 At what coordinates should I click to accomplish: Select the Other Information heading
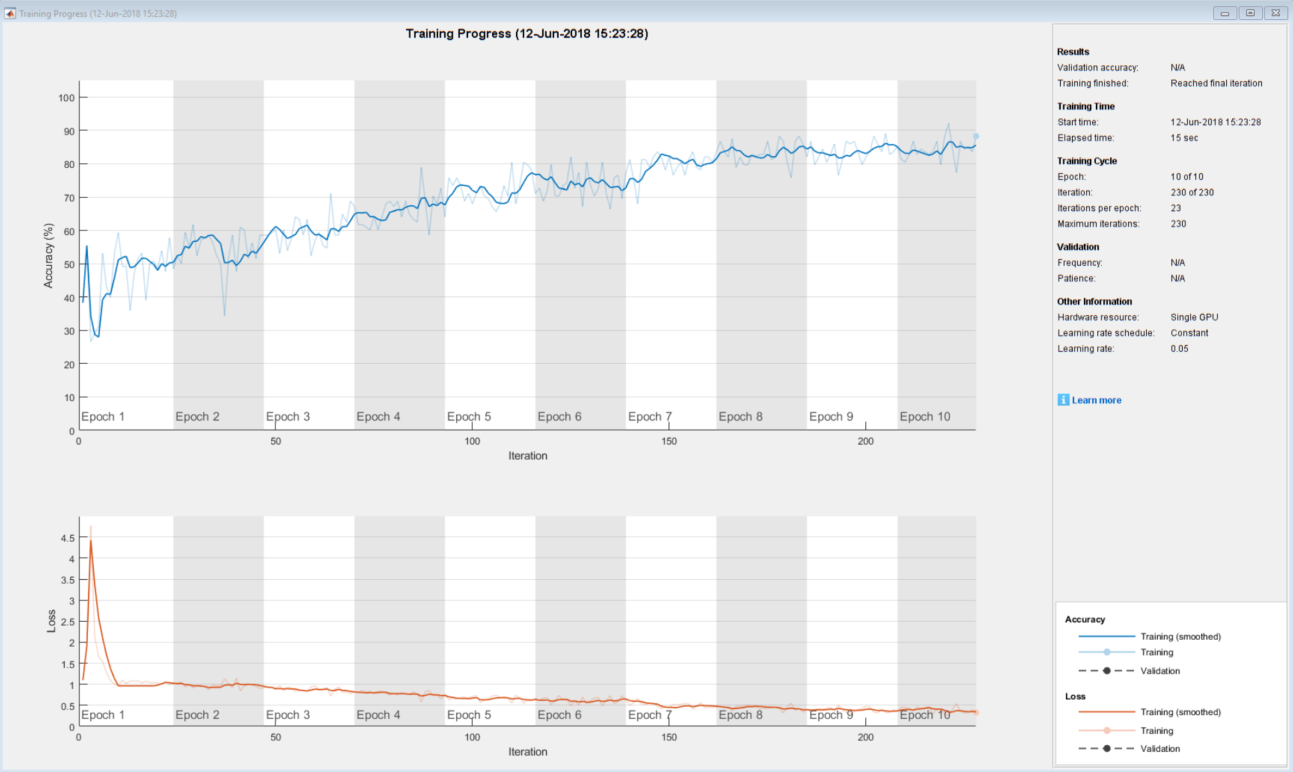coord(1095,302)
